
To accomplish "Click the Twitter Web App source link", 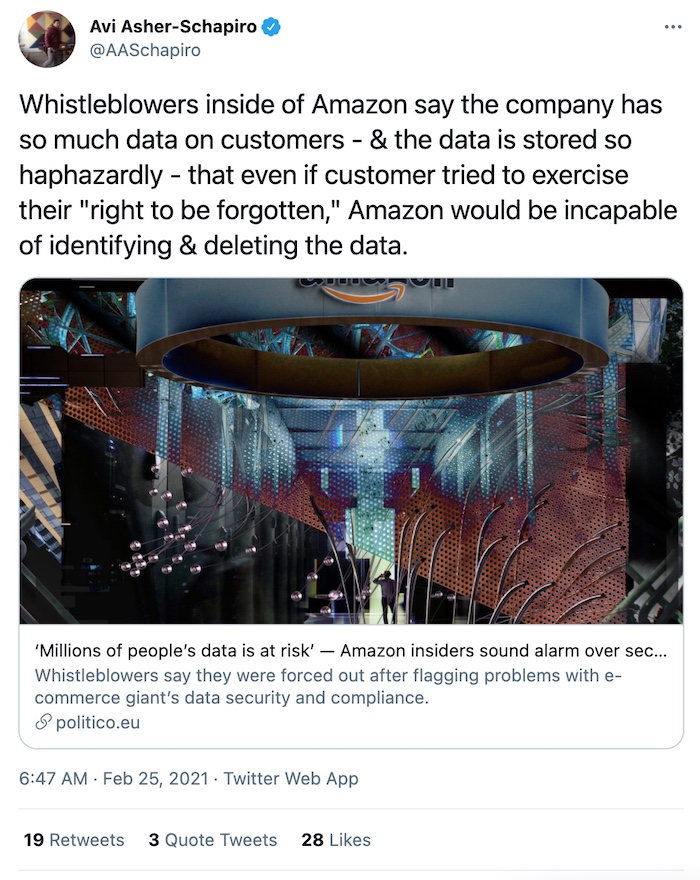I will point(291,778).
